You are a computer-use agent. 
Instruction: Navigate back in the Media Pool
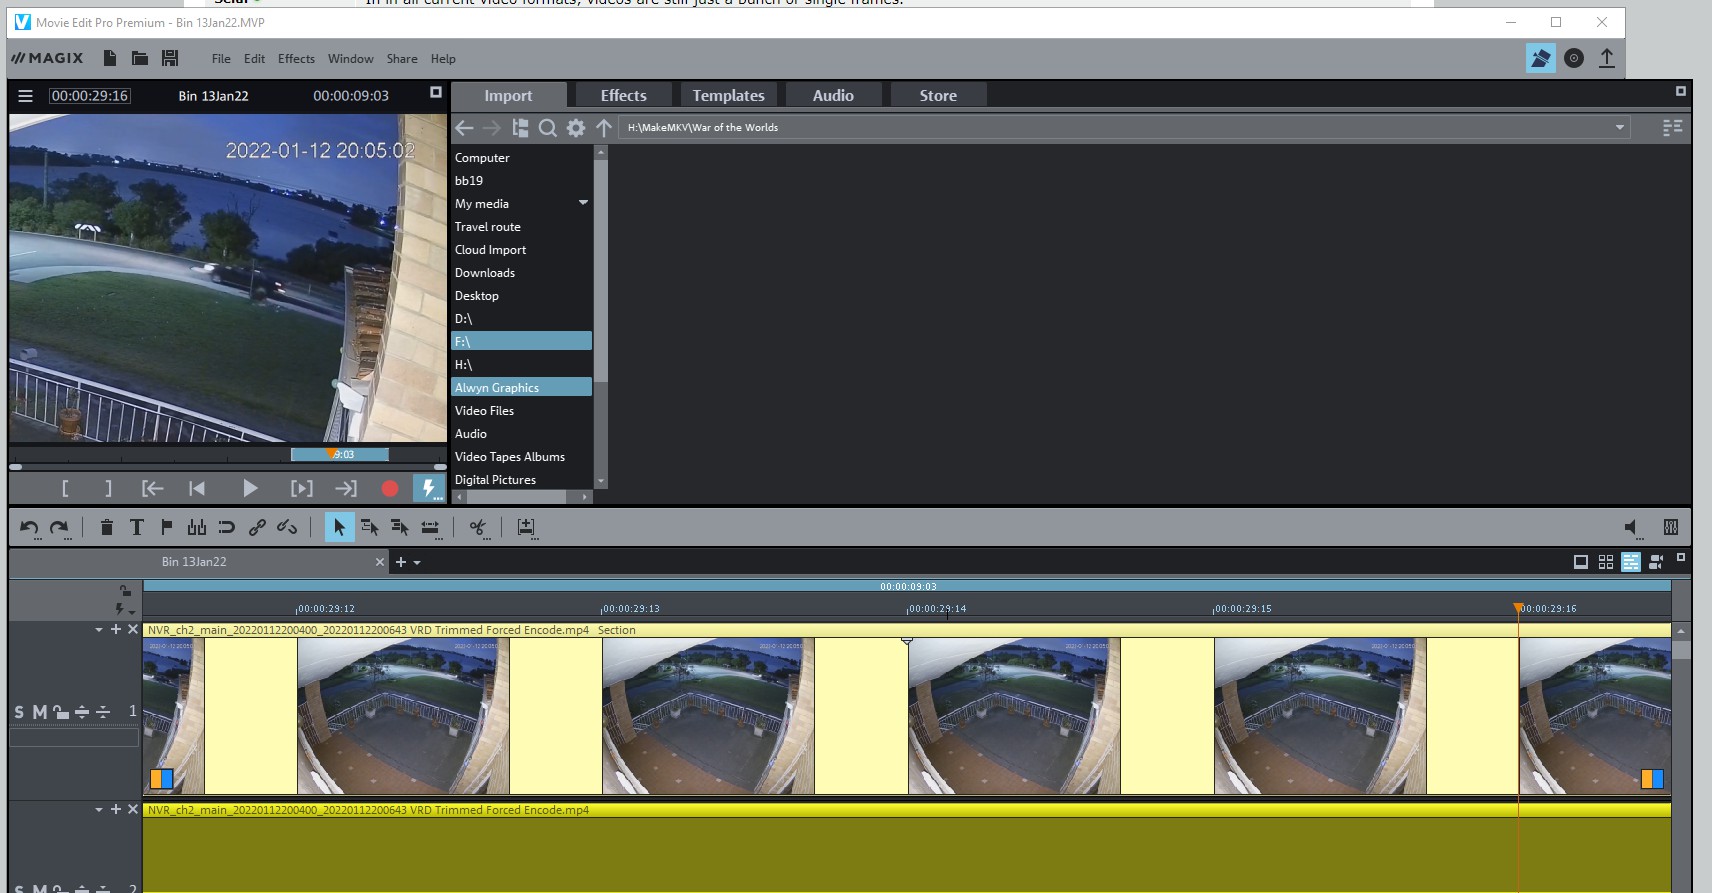(x=464, y=128)
